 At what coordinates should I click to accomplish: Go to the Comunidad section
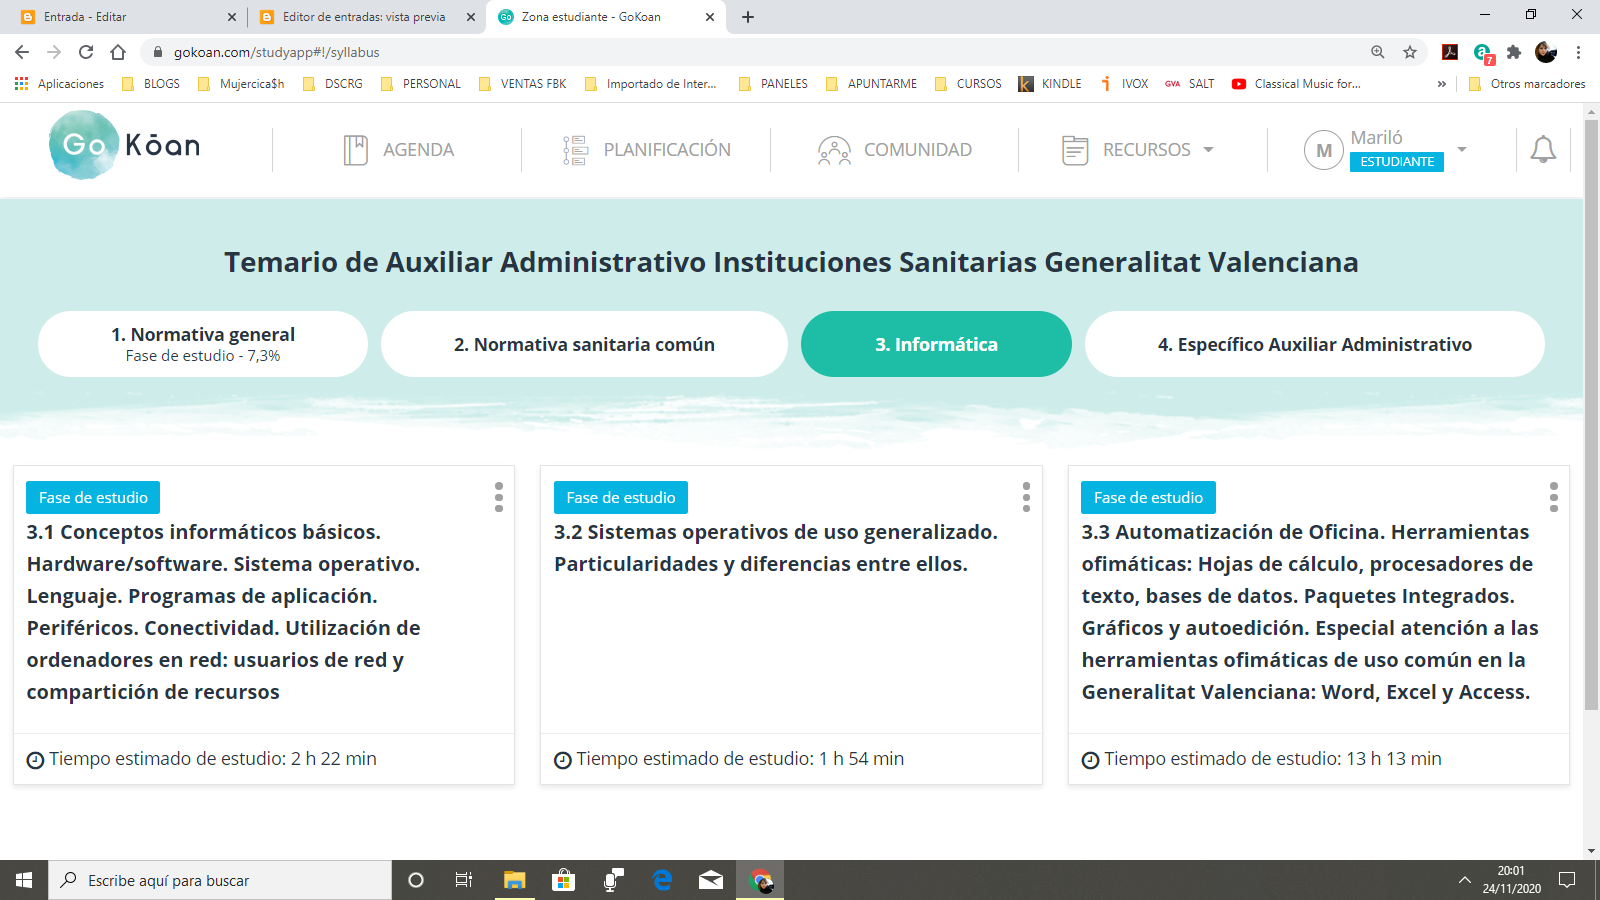click(x=894, y=150)
